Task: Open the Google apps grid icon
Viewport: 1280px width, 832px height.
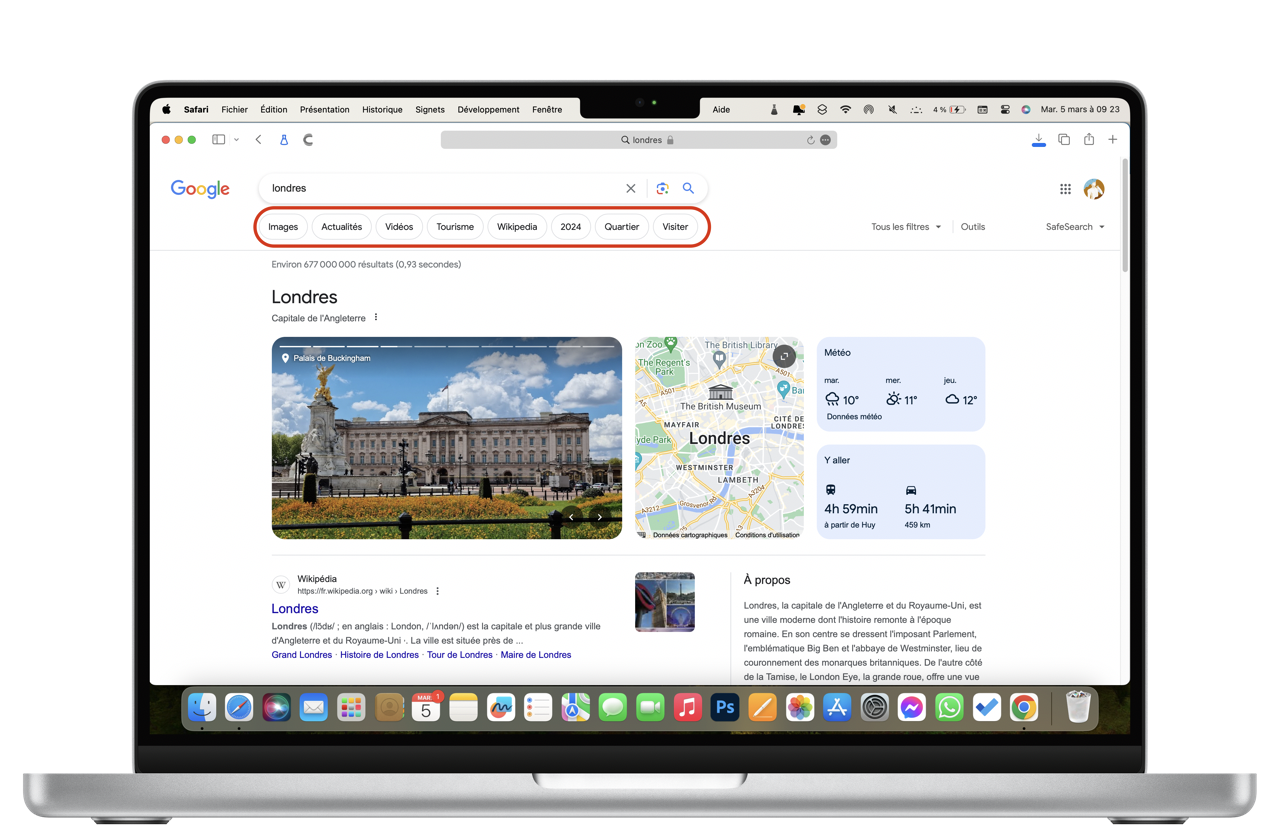Action: coord(1065,189)
